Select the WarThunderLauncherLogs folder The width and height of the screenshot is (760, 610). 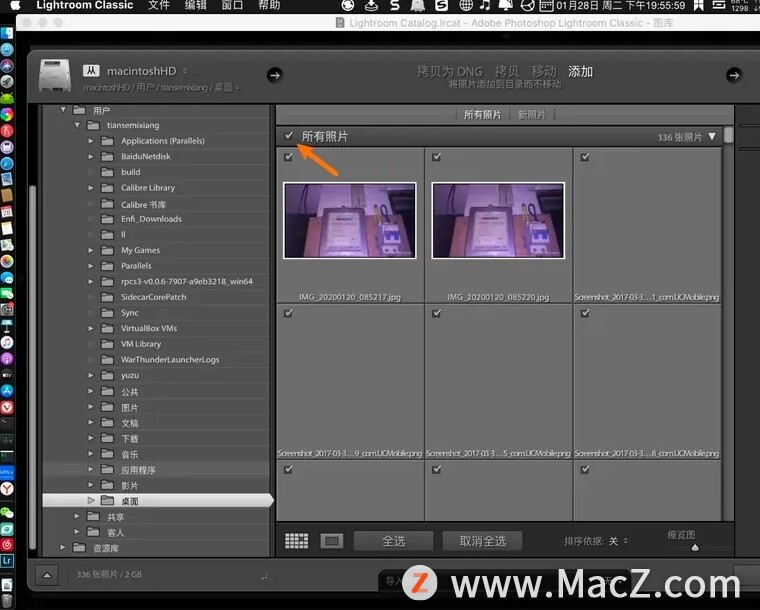pyautogui.click(x=170, y=360)
